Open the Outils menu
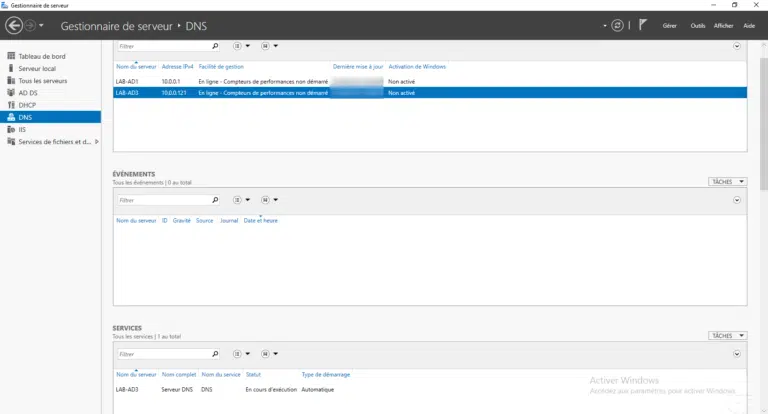The height and width of the screenshot is (414, 768). [698, 25]
